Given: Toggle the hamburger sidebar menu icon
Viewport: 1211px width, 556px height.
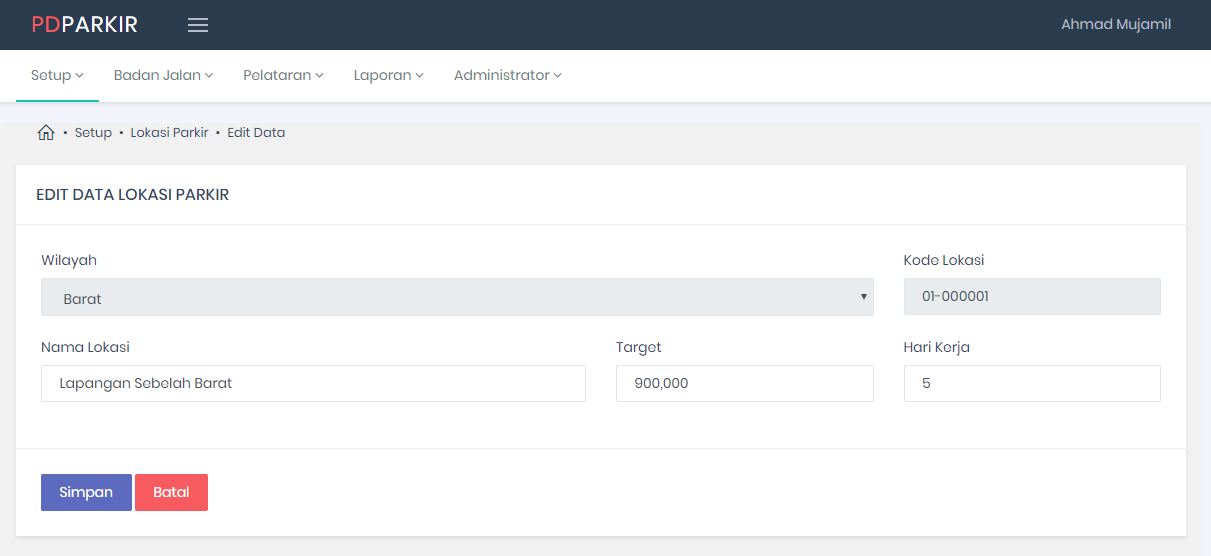Looking at the screenshot, I should pos(198,25).
